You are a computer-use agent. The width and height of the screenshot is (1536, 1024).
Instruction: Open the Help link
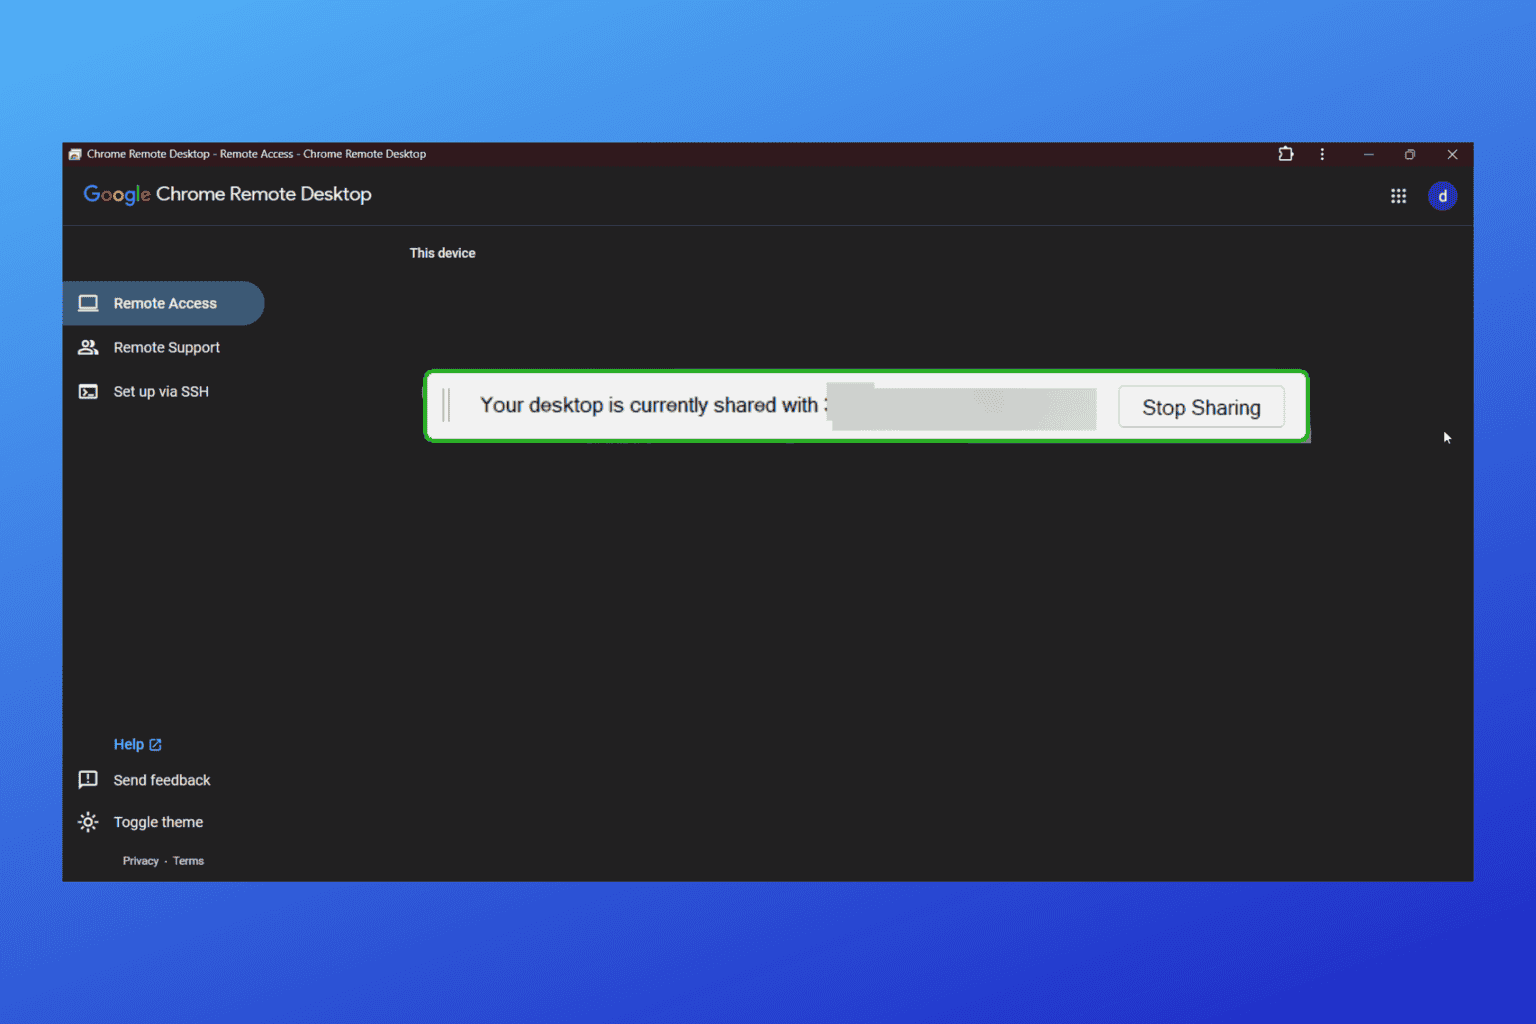(130, 744)
